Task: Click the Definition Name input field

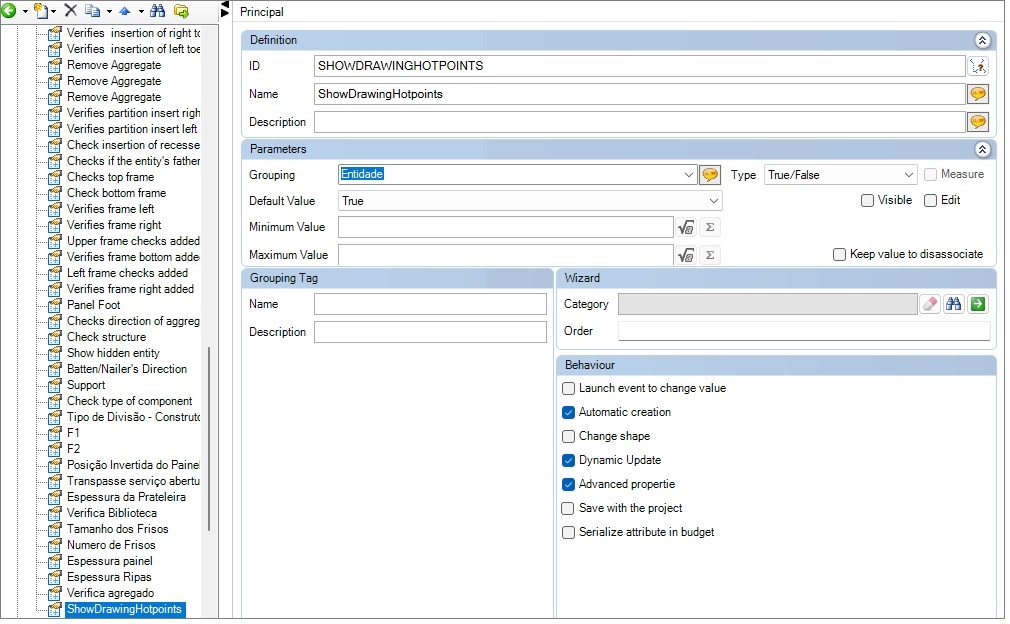Action: (639, 94)
